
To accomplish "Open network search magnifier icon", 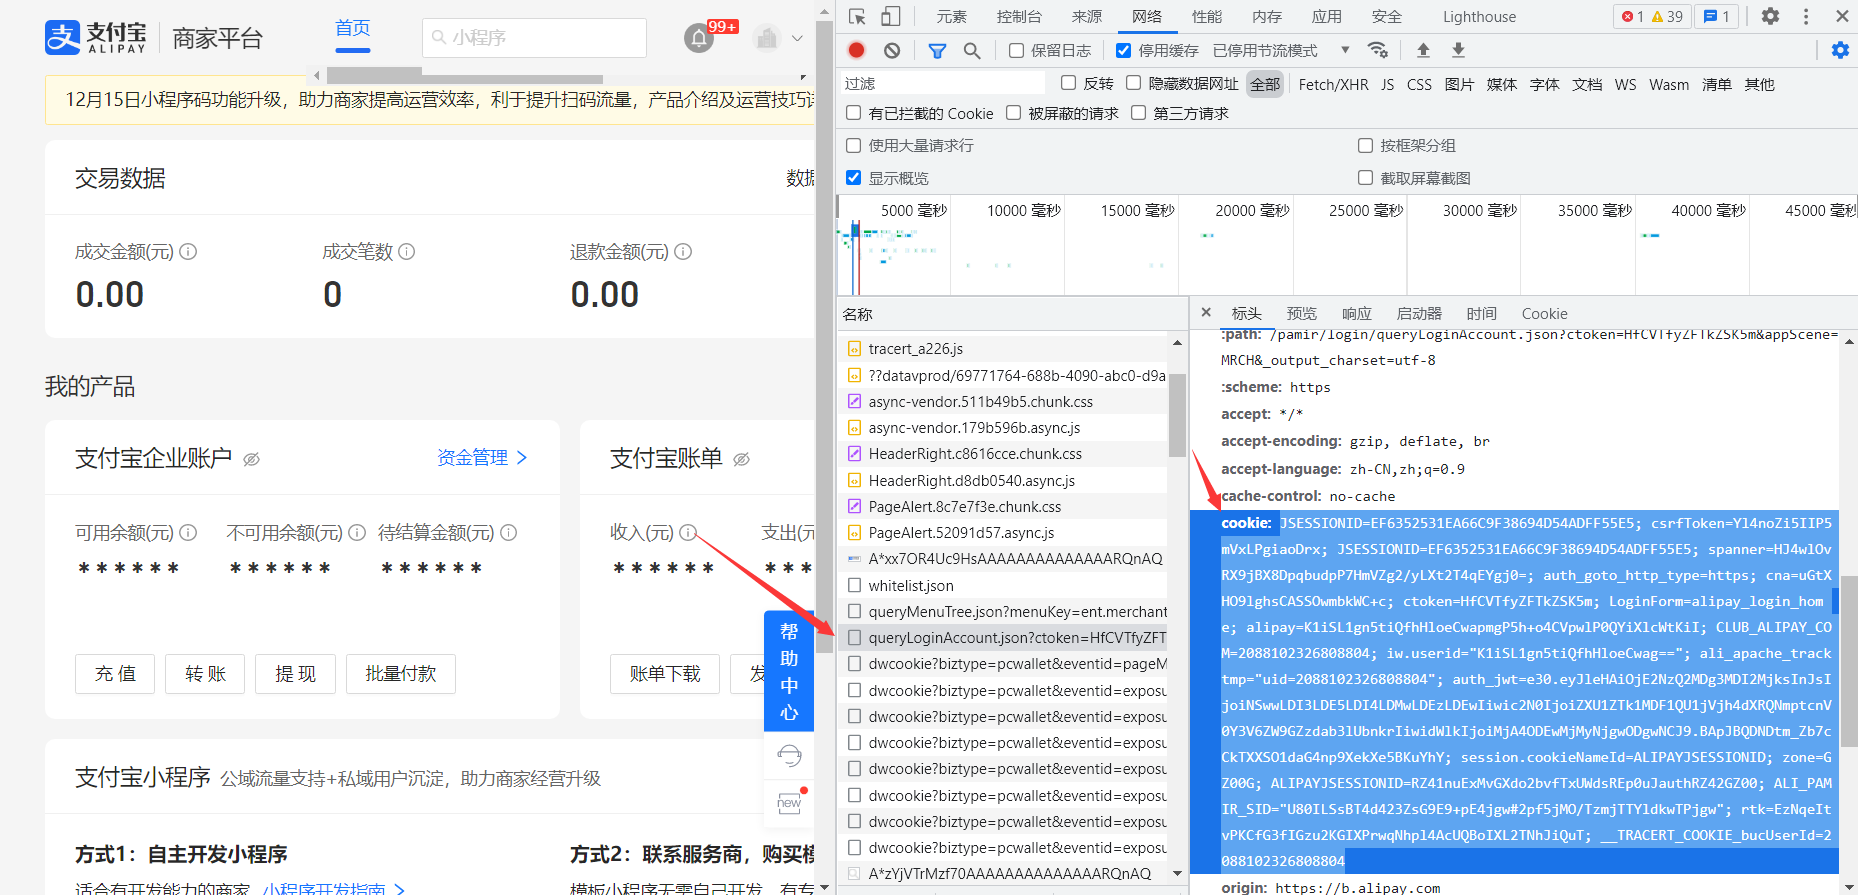I will (x=972, y=50).
